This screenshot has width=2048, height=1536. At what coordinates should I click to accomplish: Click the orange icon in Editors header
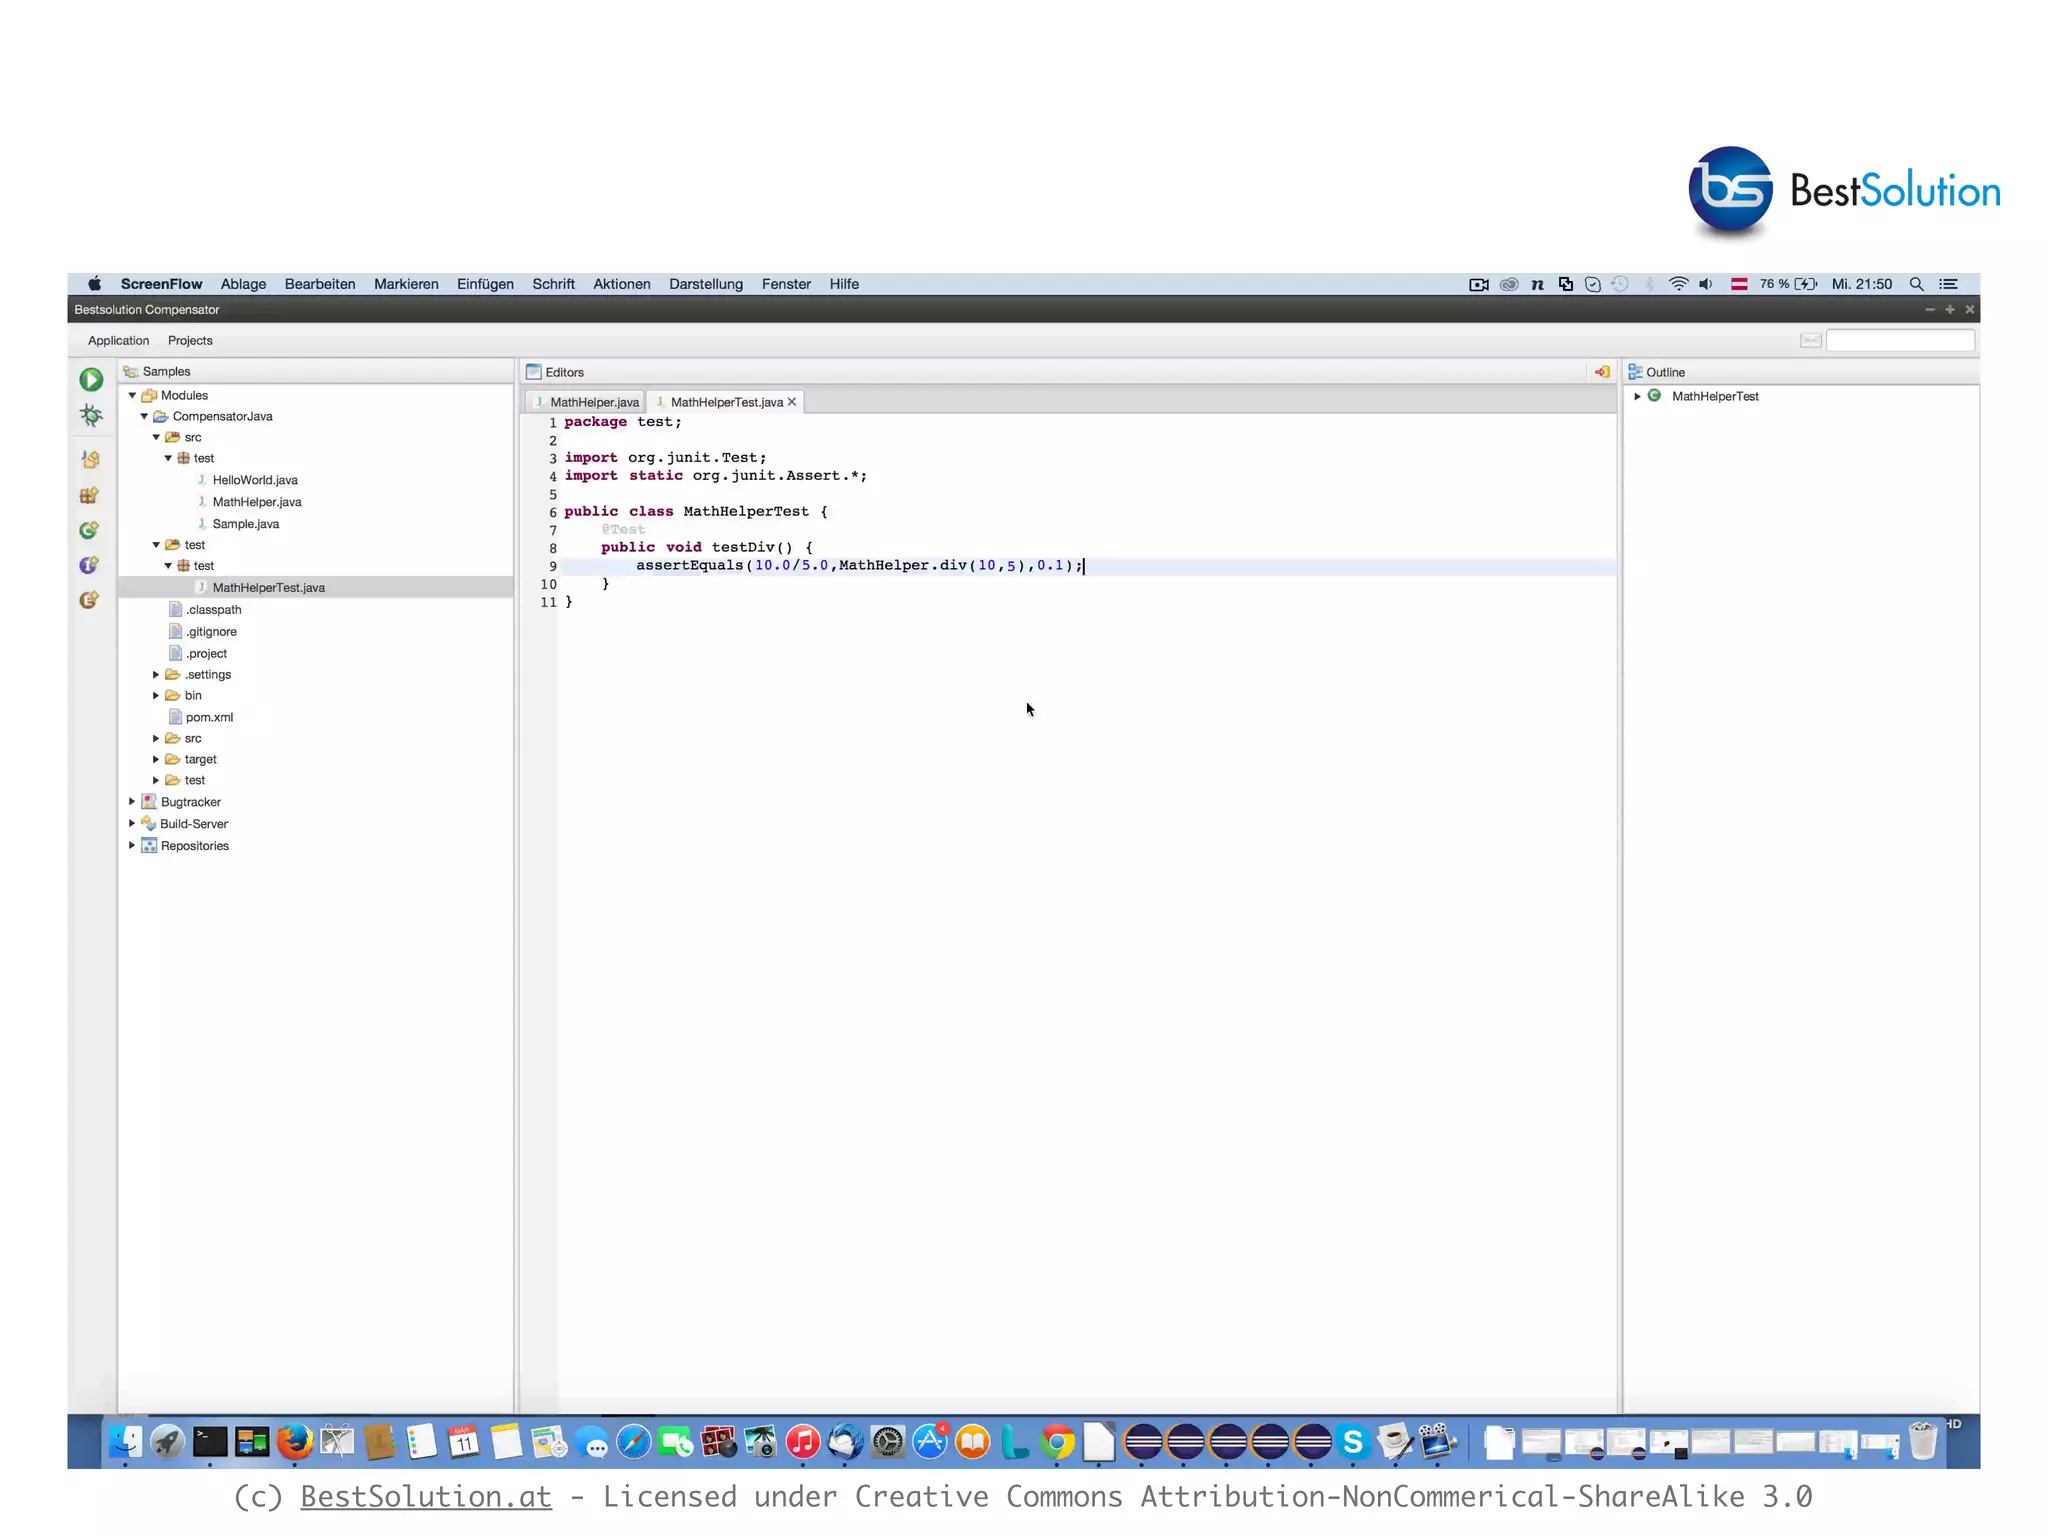click(x=1602, y=372)
